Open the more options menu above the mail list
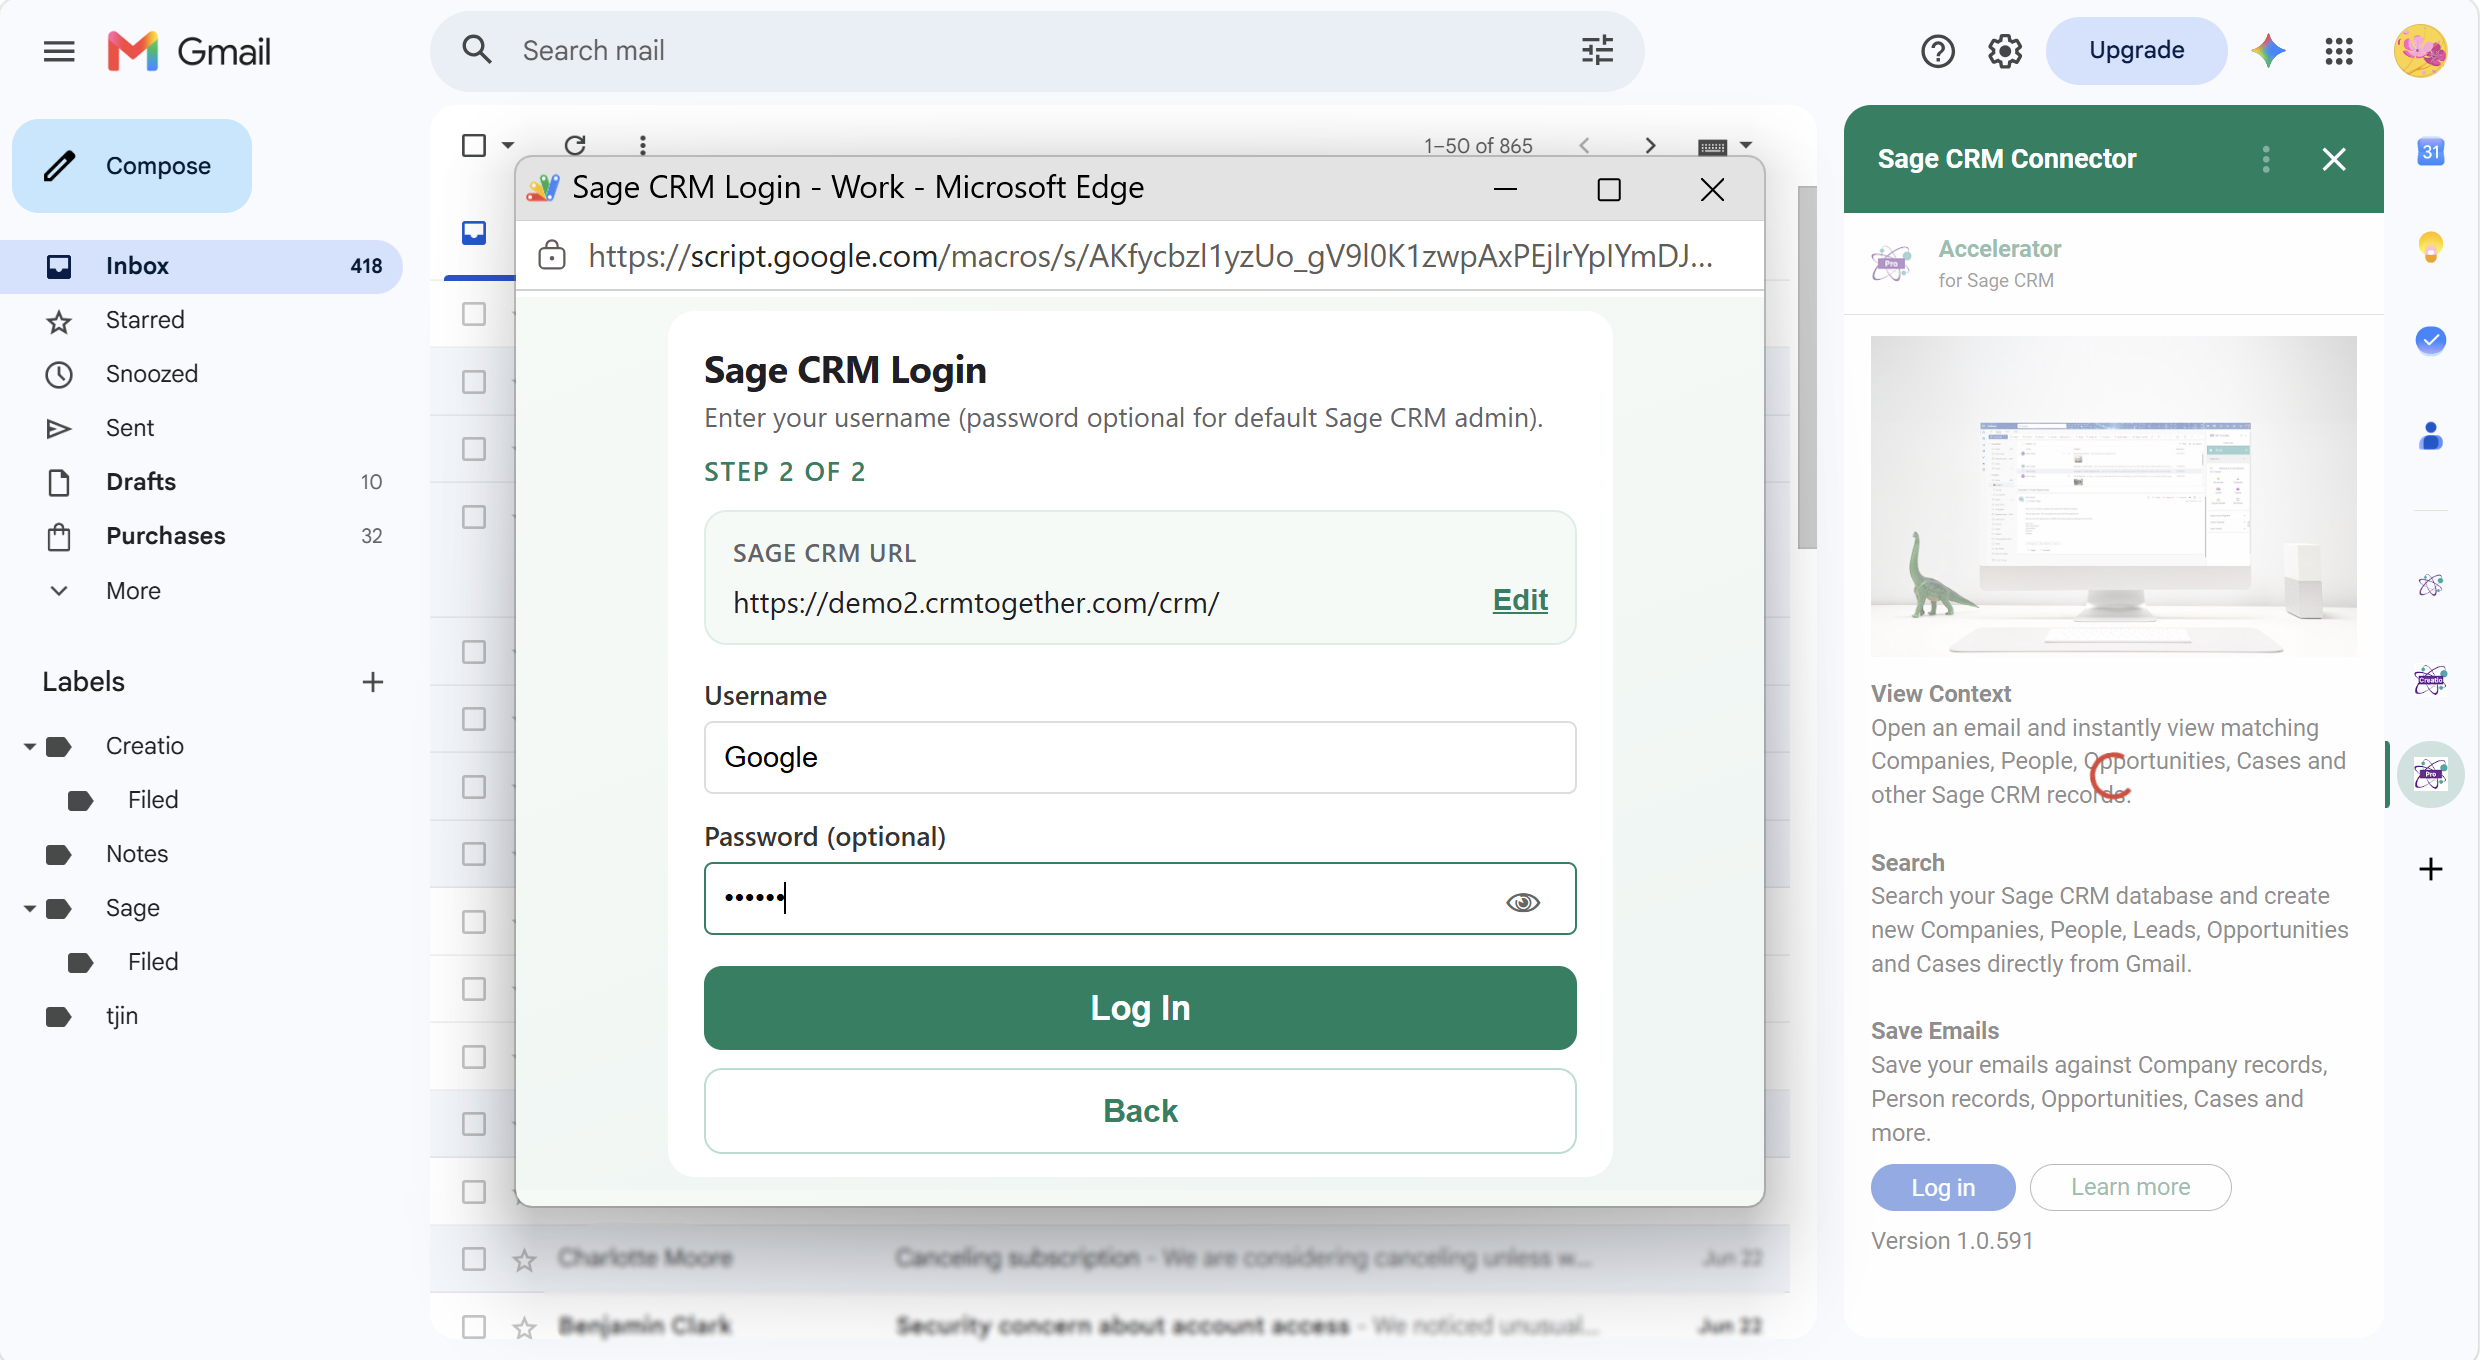Screen dimensions: 2480x1360 (x=643, y=145)
